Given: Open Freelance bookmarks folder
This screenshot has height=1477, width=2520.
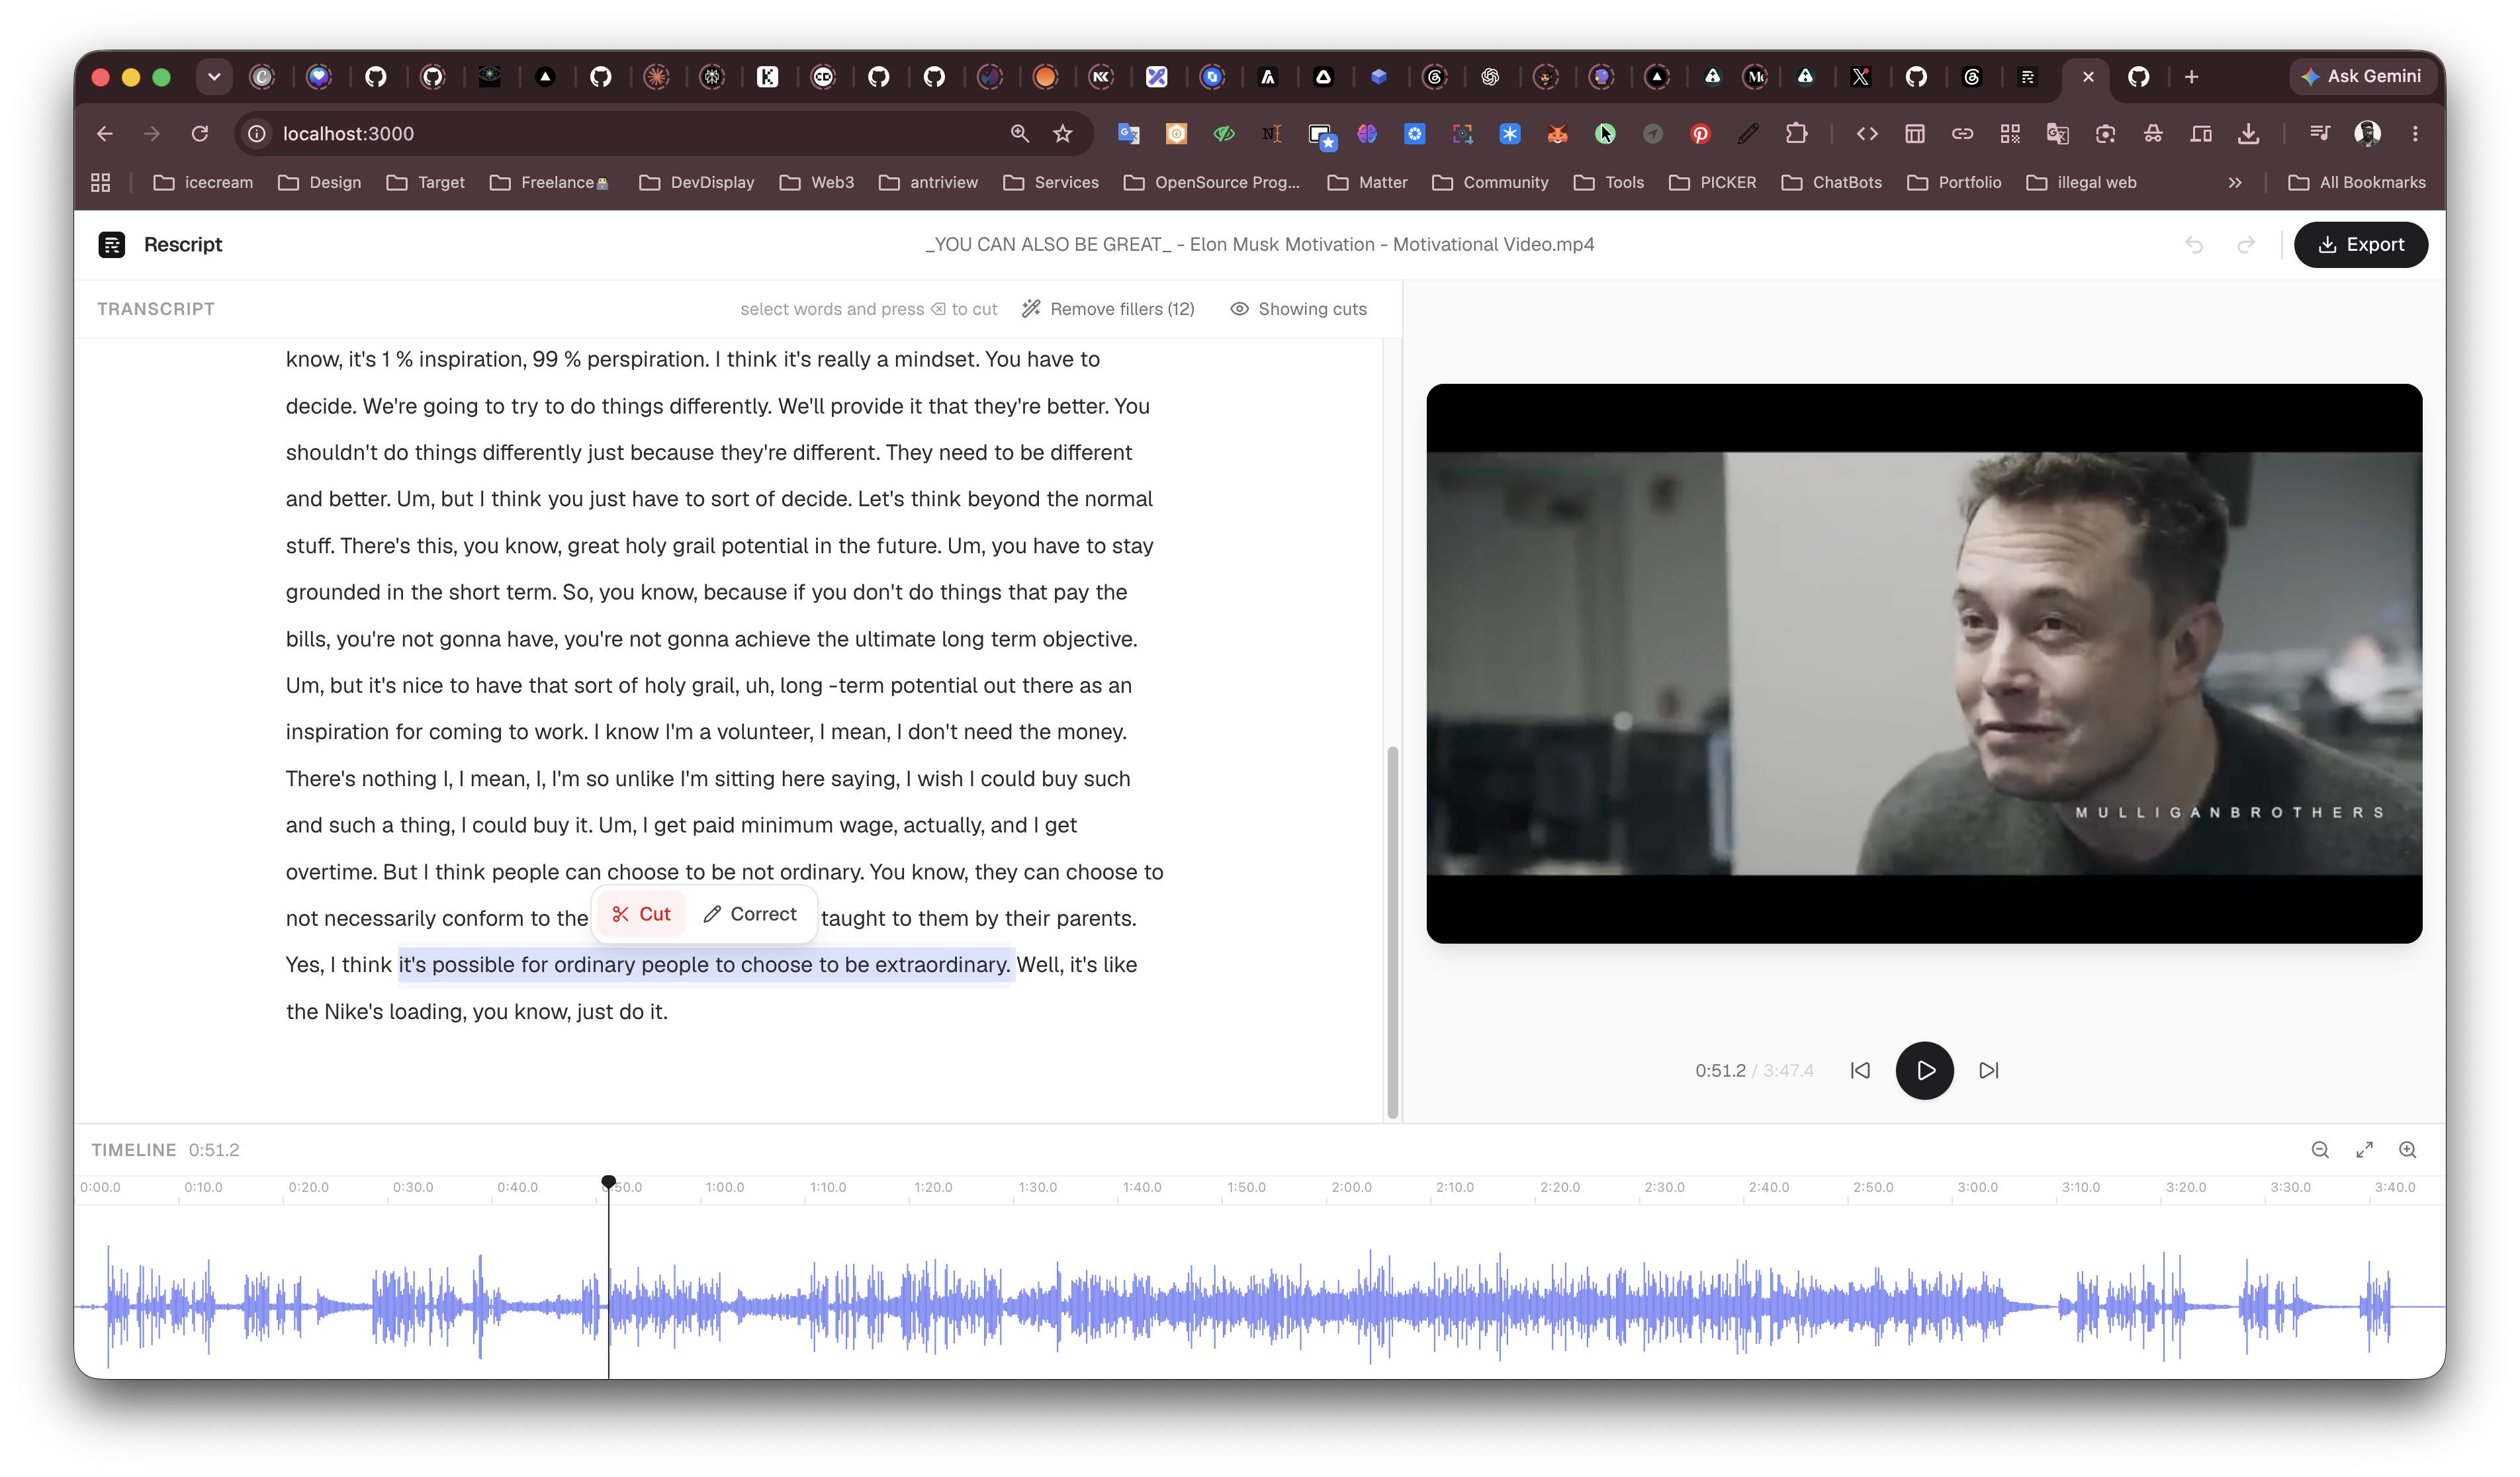Looking at the screenshot, I should click(x=550, y=183).
